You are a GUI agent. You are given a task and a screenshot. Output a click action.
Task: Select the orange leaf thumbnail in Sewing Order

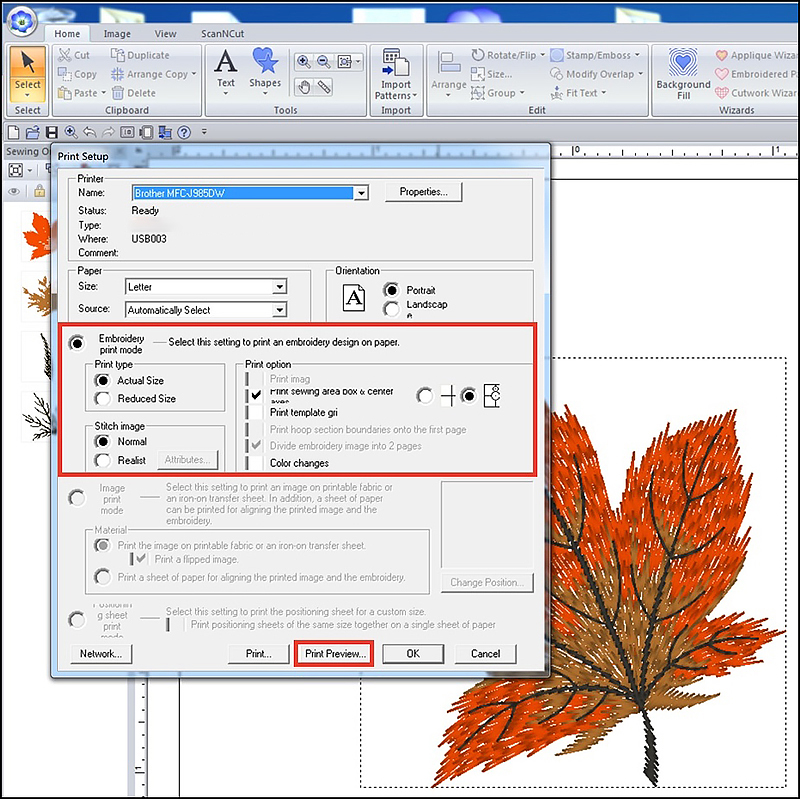[36, 237]
